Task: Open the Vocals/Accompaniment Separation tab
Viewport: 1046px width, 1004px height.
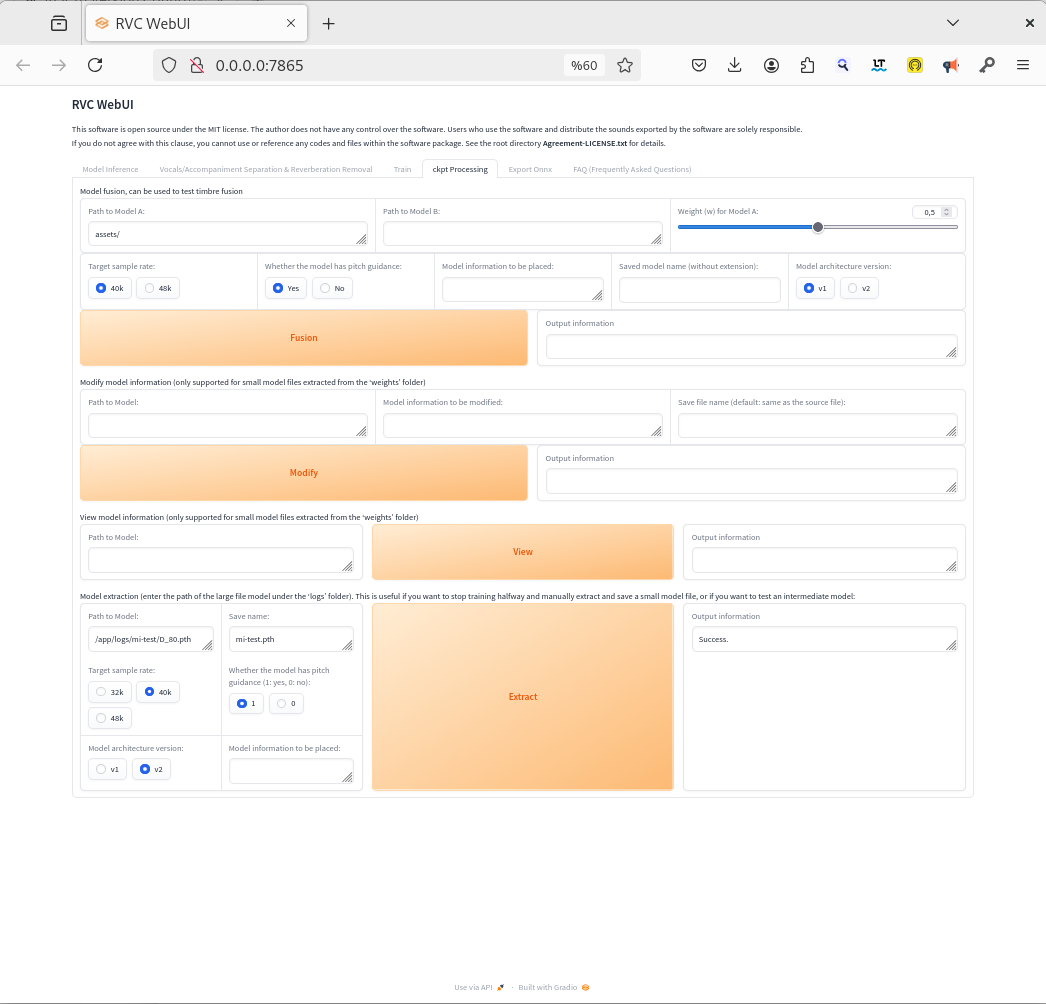Action: coord(266,169)
